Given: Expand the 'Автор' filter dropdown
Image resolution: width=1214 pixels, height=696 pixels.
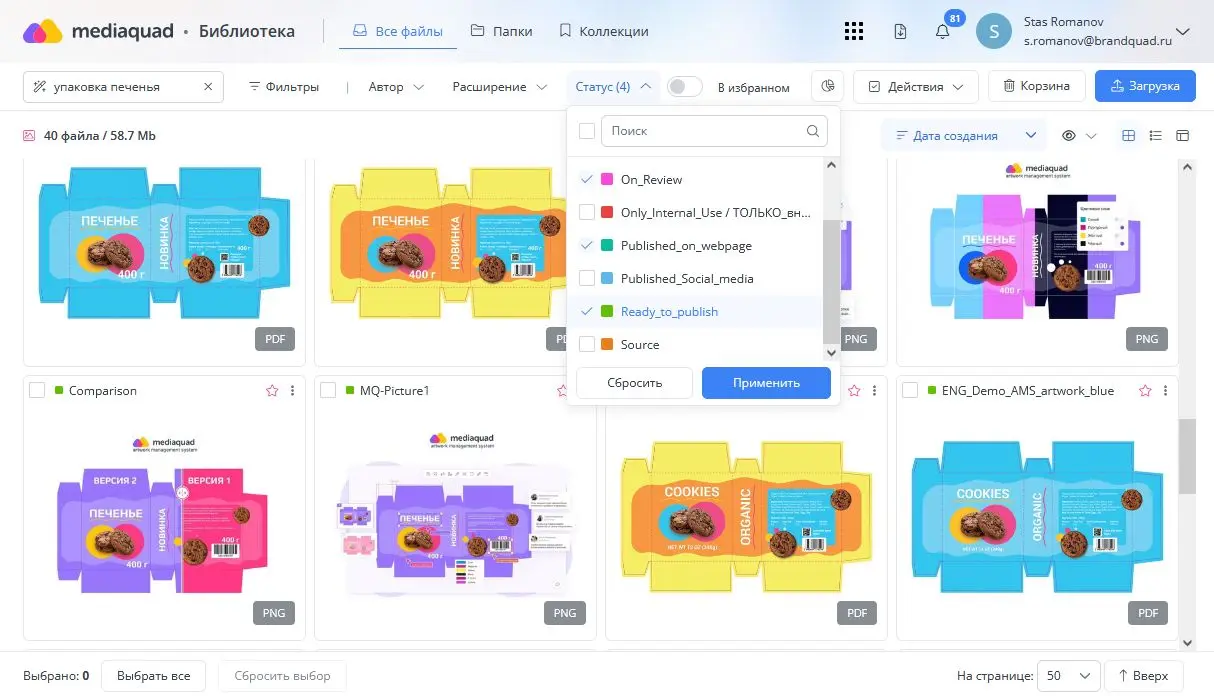Looking at the screenshot, I should [x=396, y=87].
